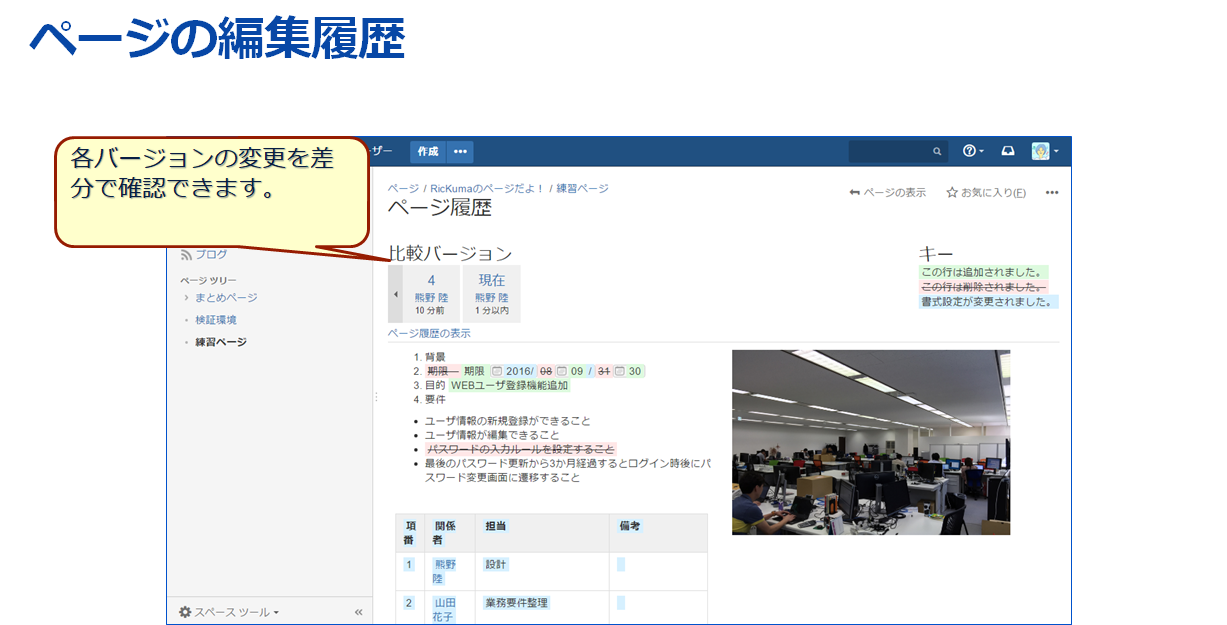
Task: Click the ページの表示 link
Action: pyautogui.click(x=887, y=192)
